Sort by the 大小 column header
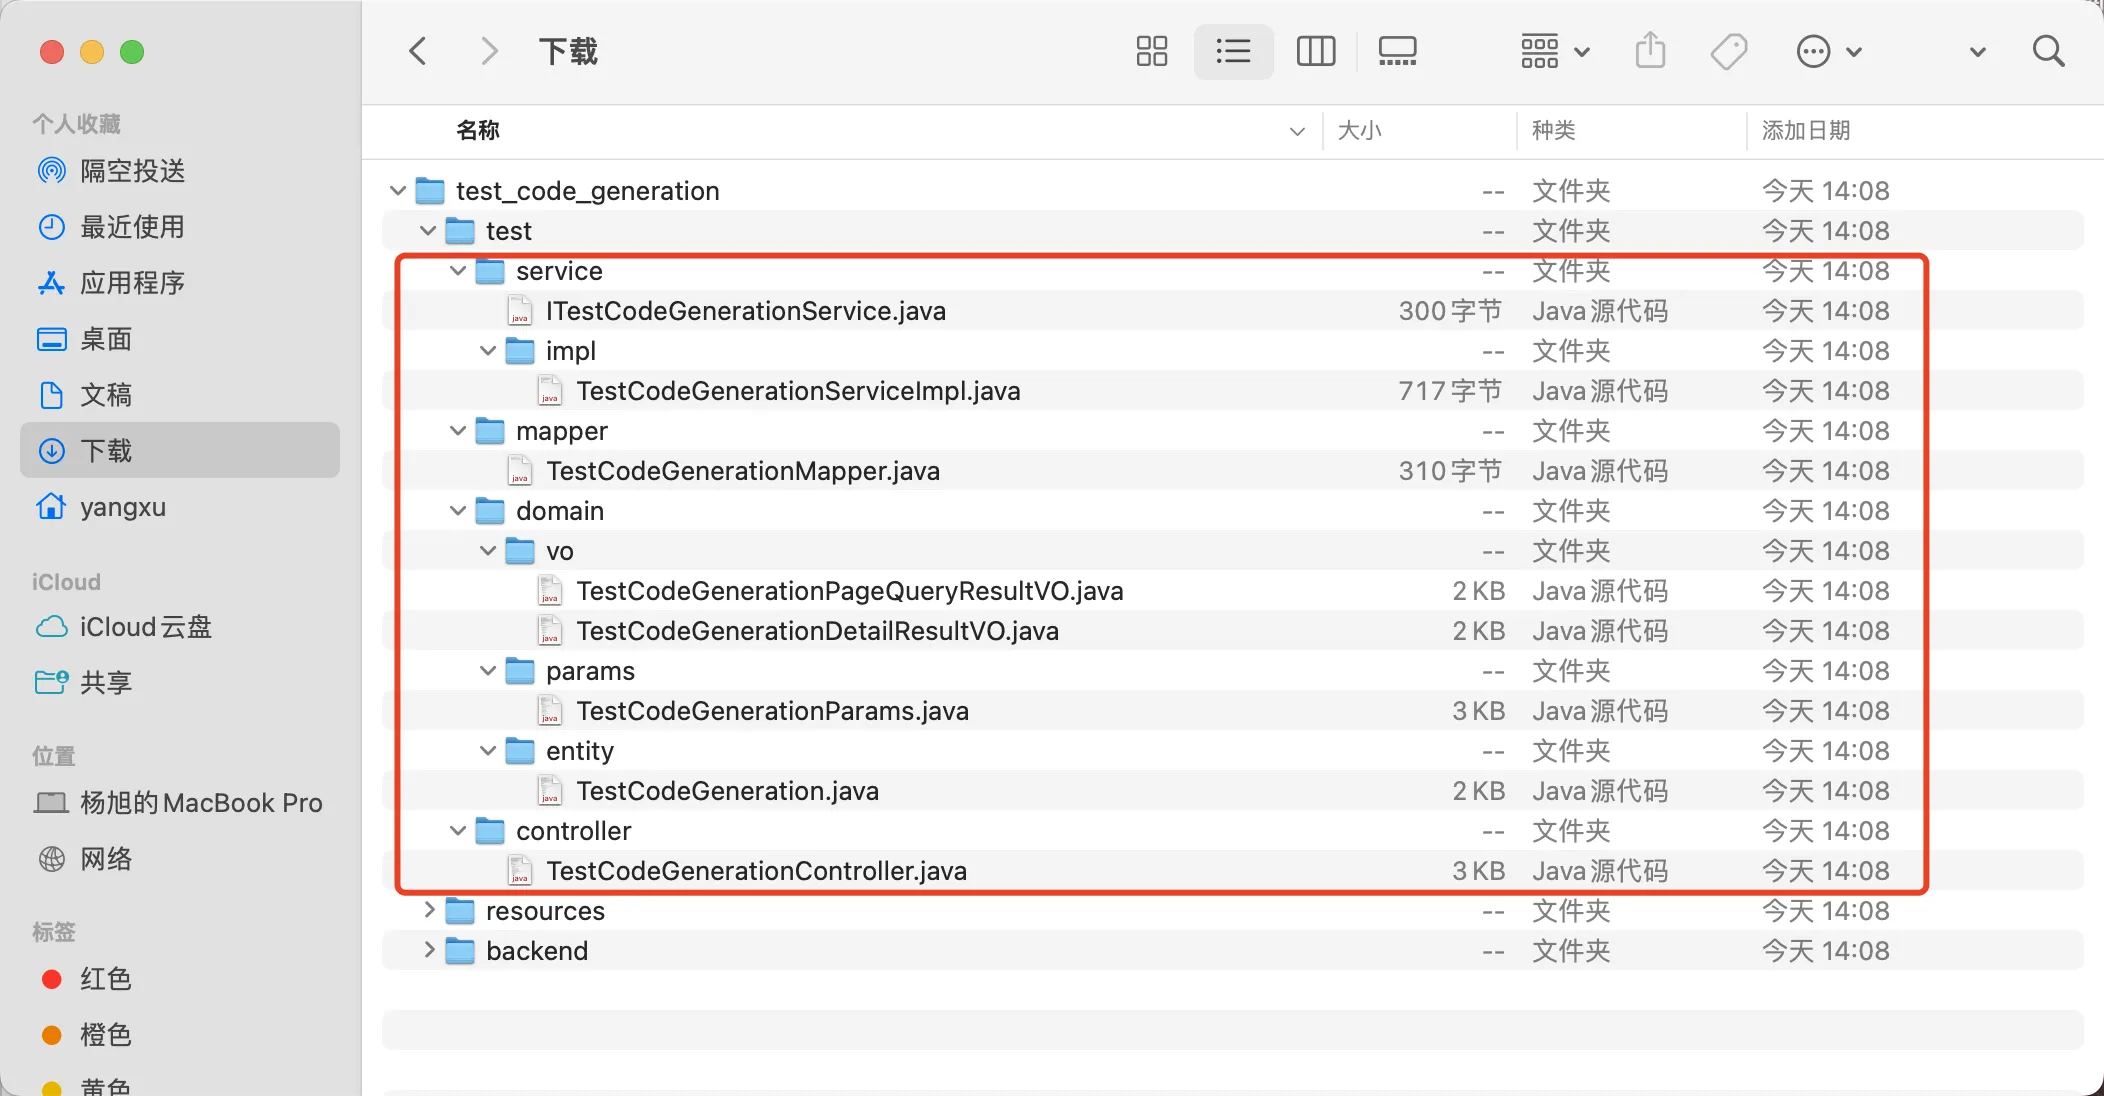This screenshot has width=2104, height=1096. 1360,130
